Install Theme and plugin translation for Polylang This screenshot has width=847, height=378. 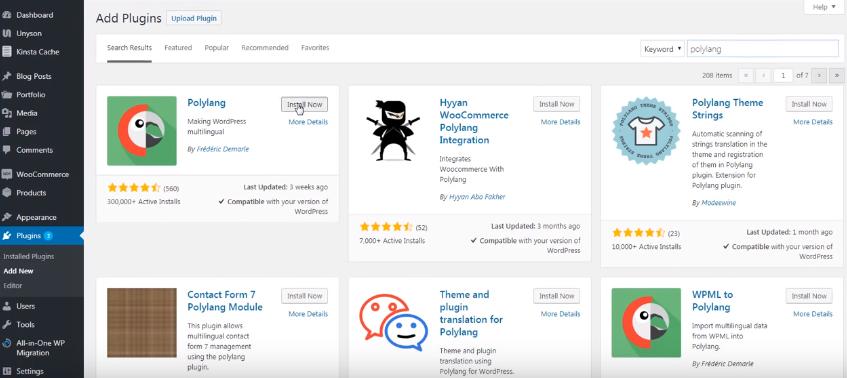point(556,296)
